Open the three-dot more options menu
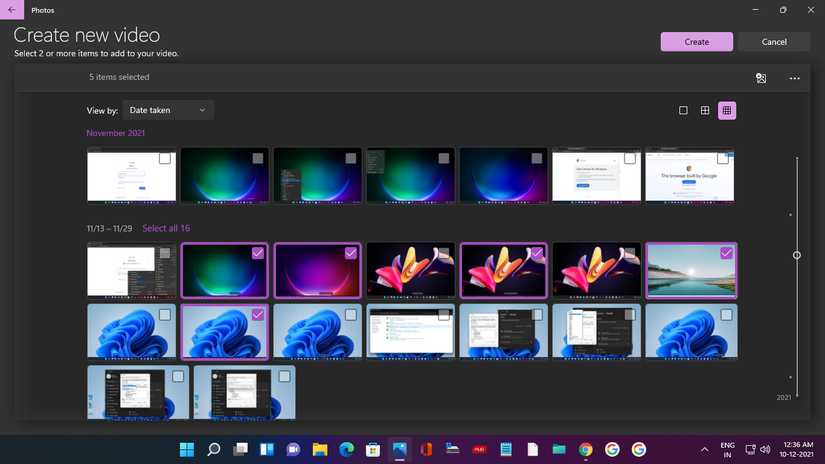This screenshot has width=825, height=464. pos(795,78)
